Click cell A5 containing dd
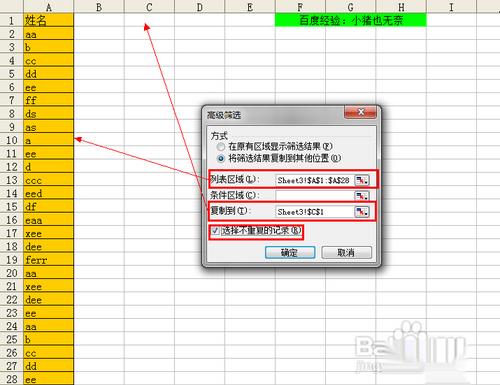This screenshot has height=385, width=500. coord(49,74)
